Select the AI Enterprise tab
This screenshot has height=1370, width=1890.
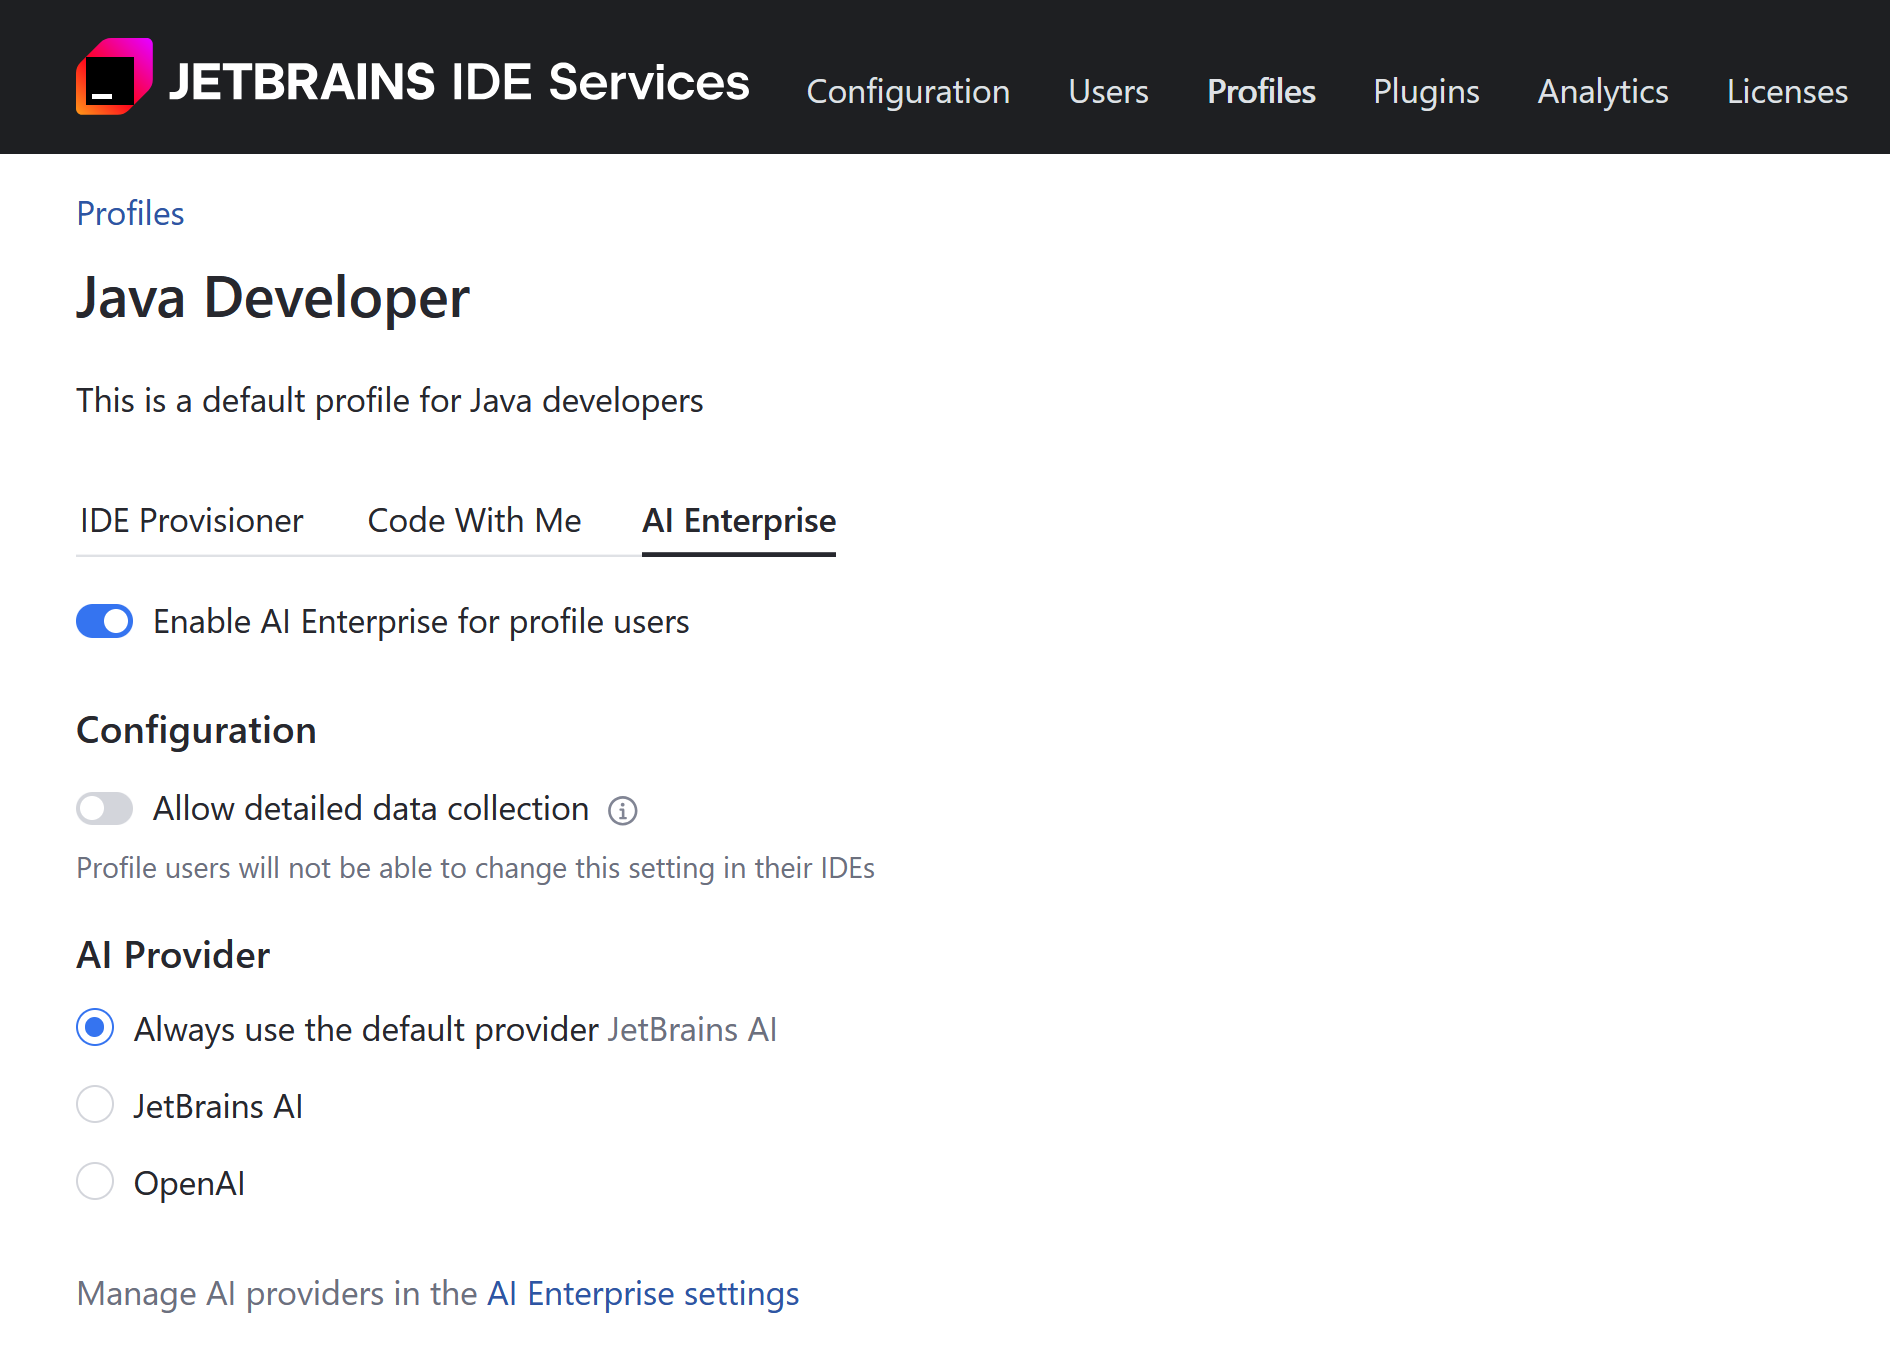click(x=739, y=521)
